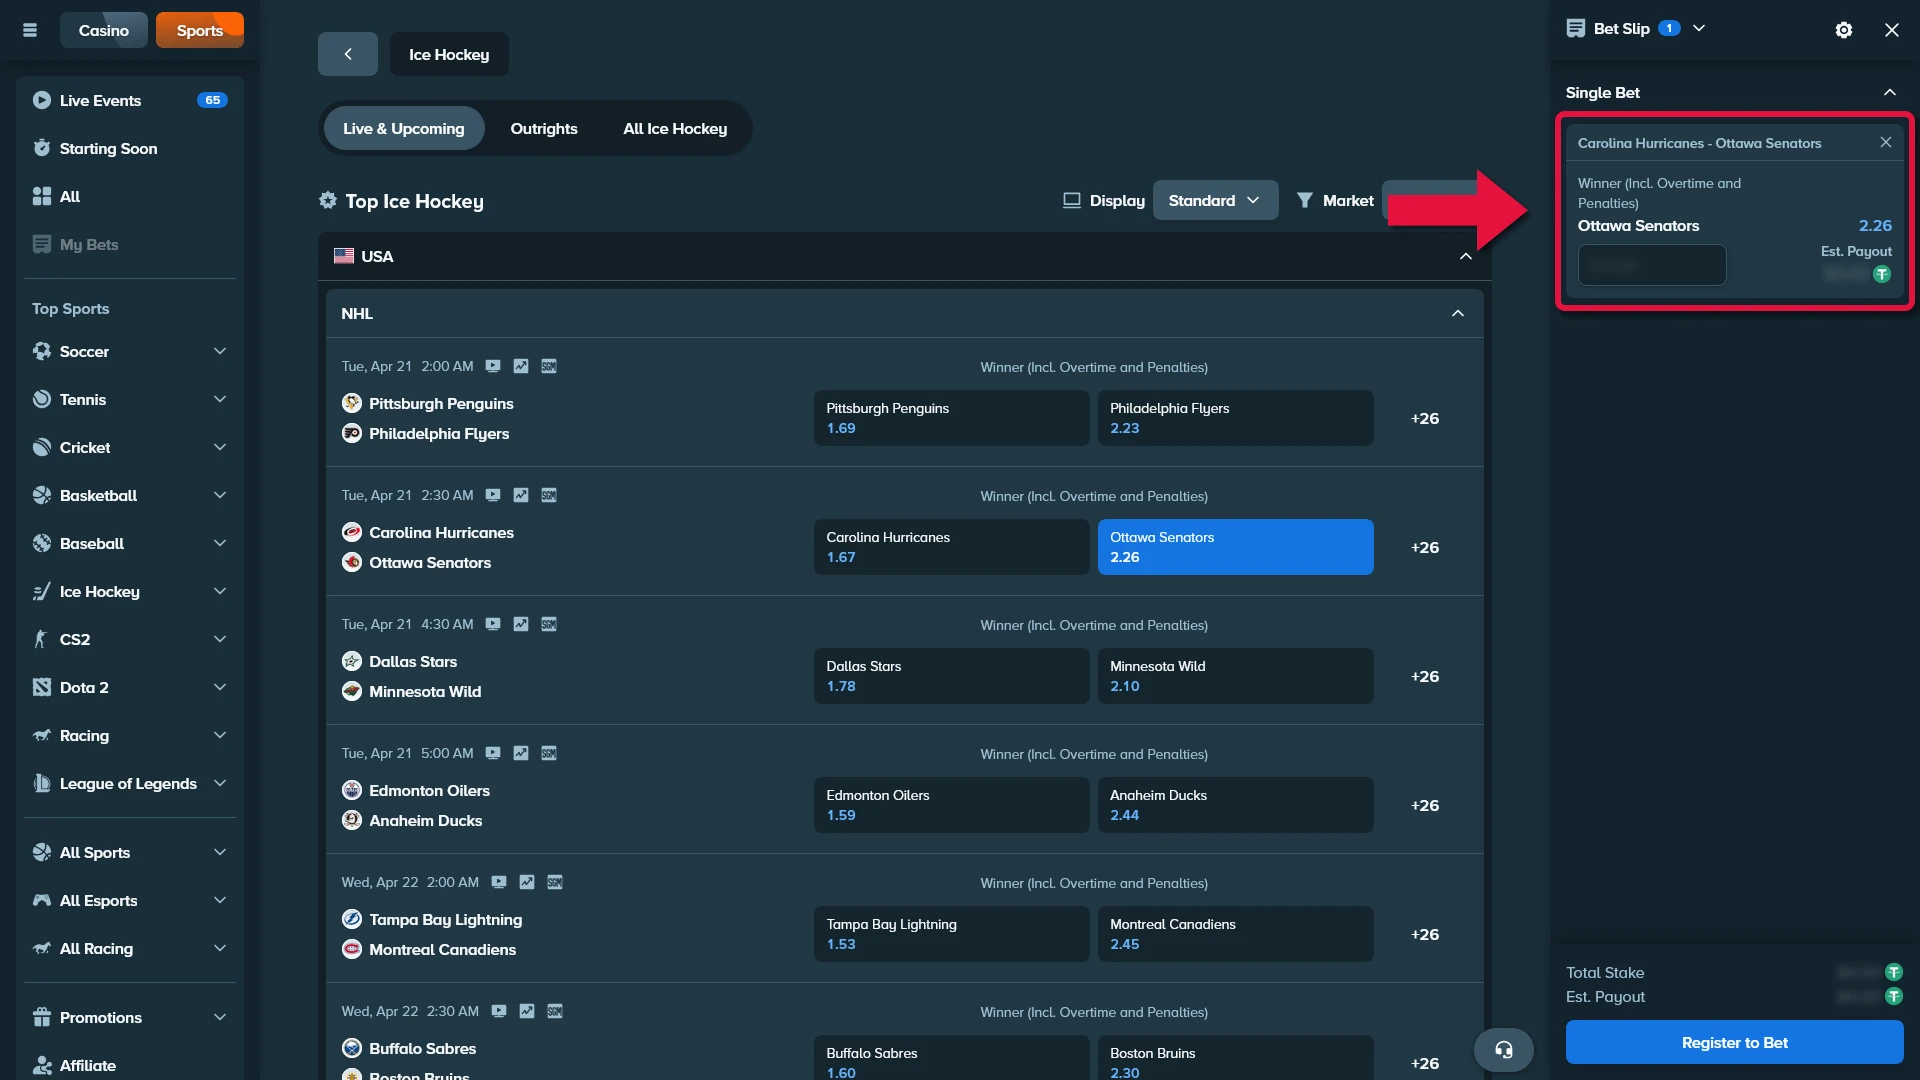Screen dimensions: 1920x1080
Task: Click the Edmonton Oilers team logo
Action: pos(352,790)
